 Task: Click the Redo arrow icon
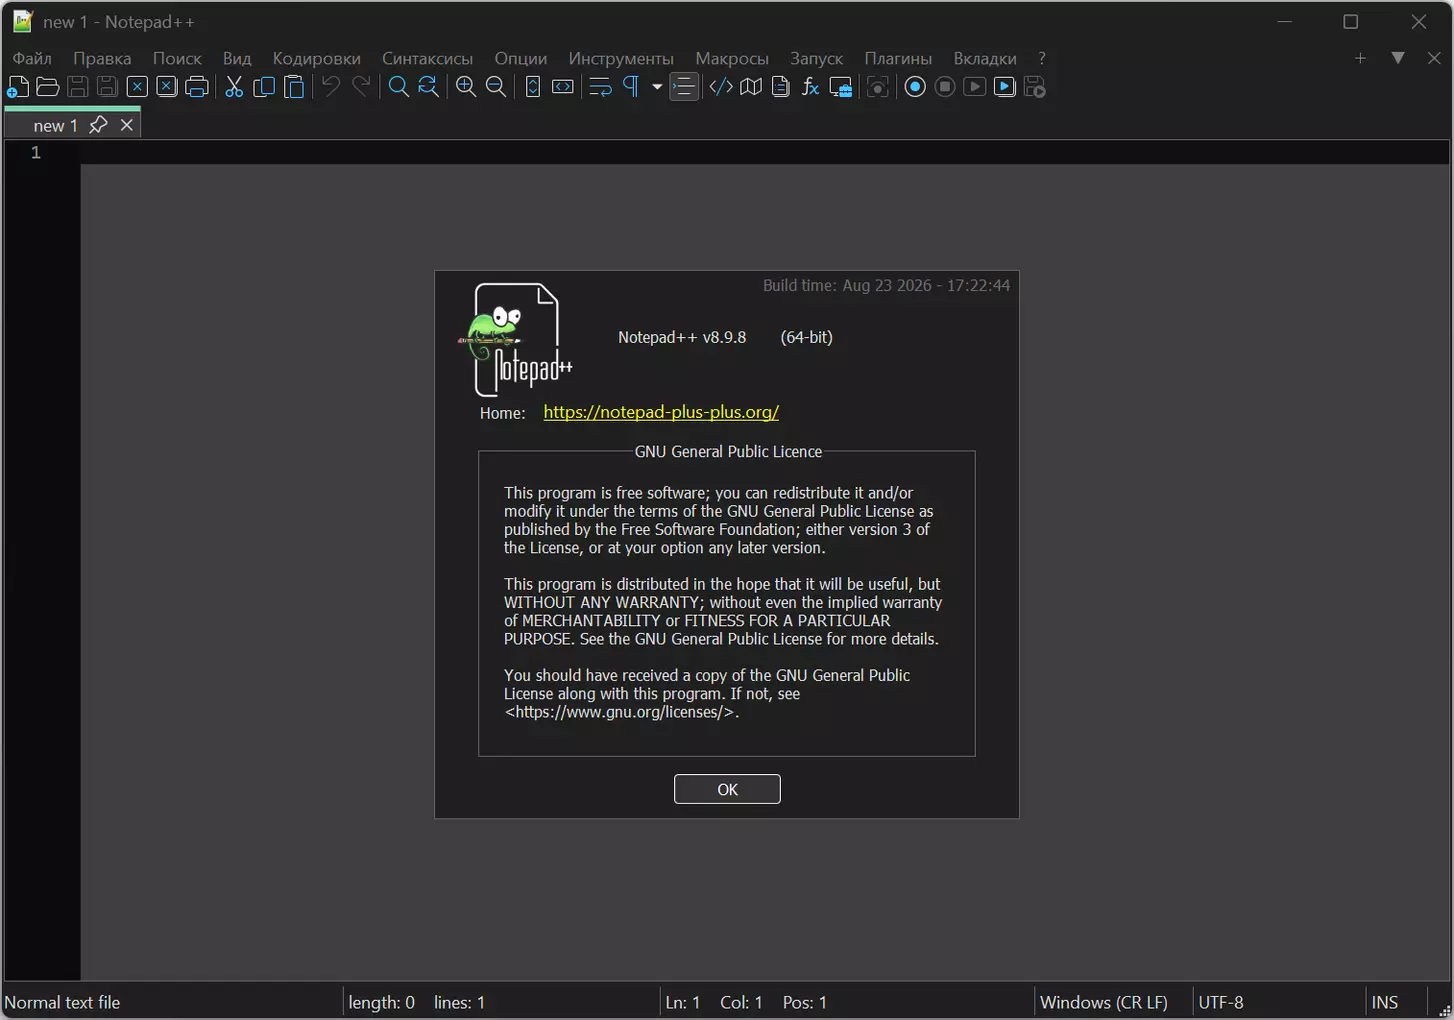click(361, 87)
